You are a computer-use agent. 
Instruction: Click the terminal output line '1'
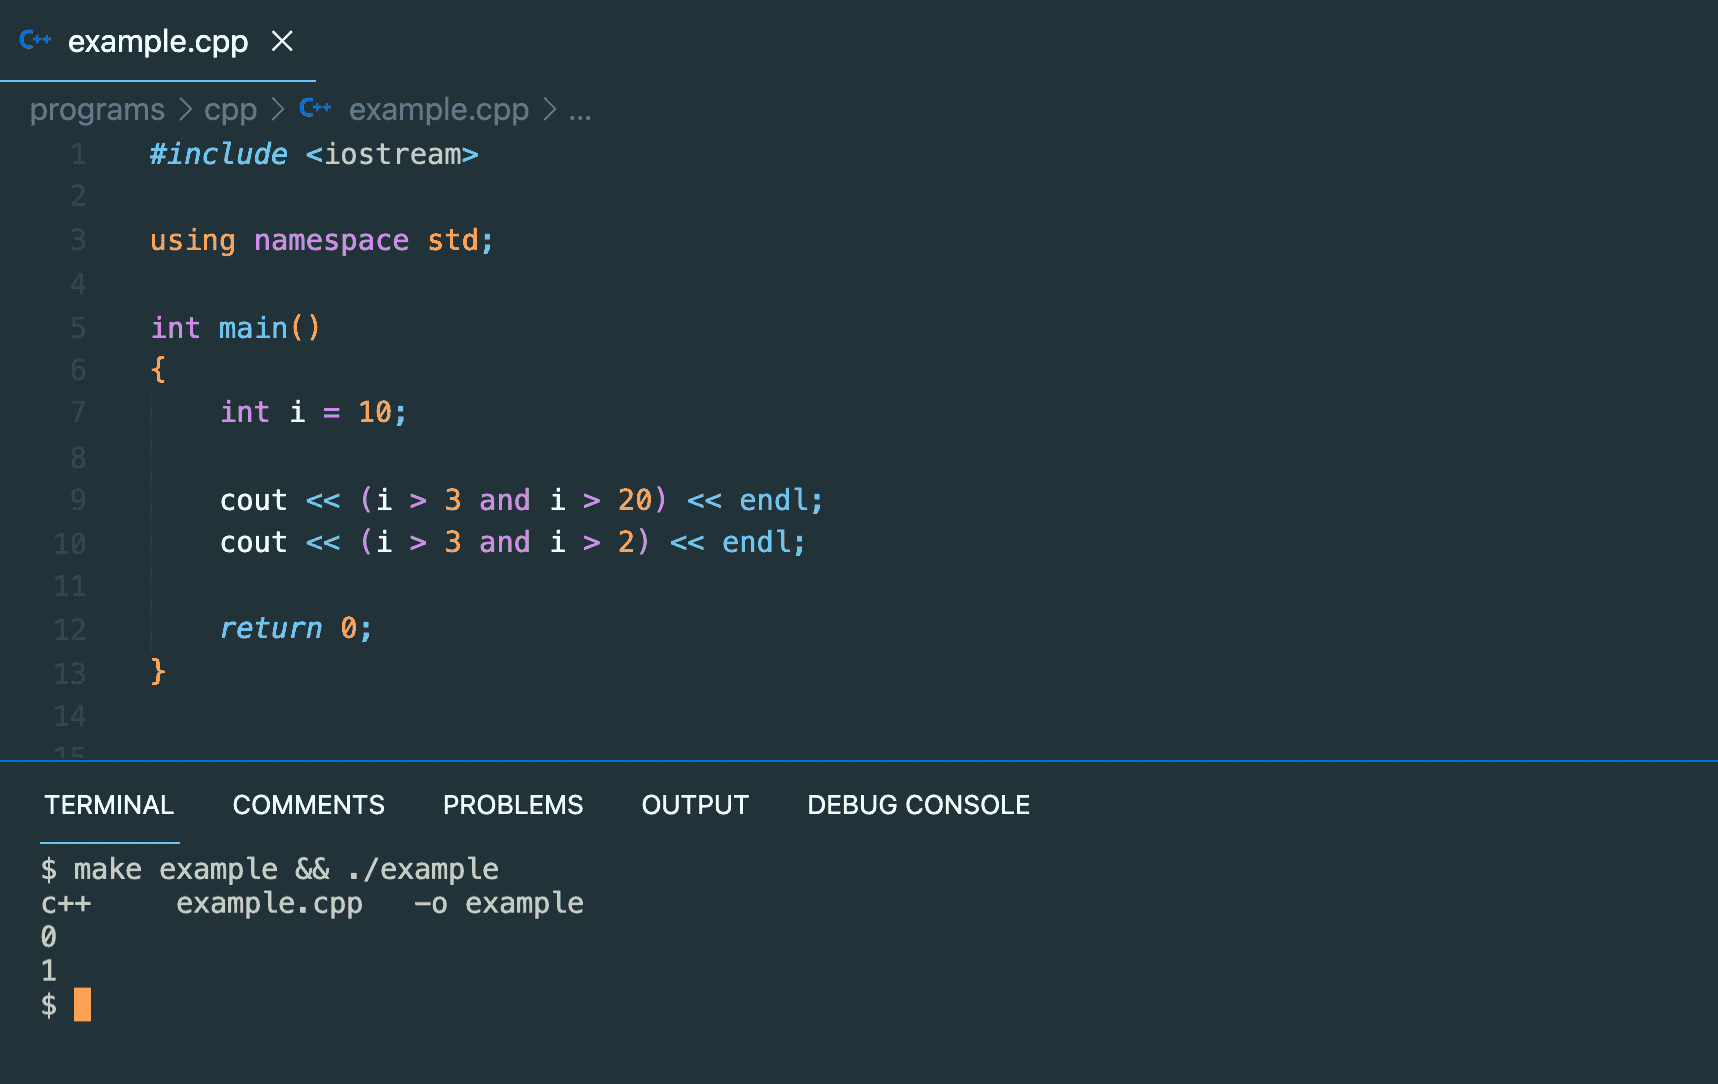click(48, 971)
